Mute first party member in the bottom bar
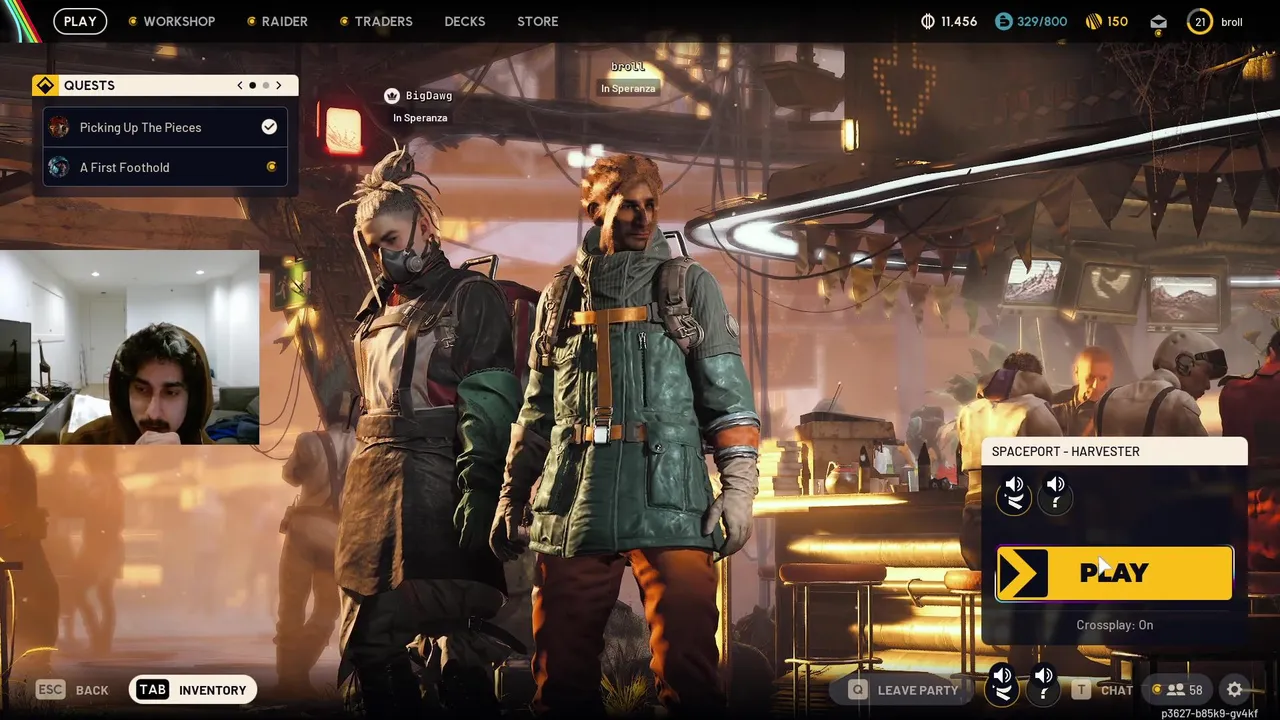This screenshot has width=1280, height=720. click(x=1002, y=685)
